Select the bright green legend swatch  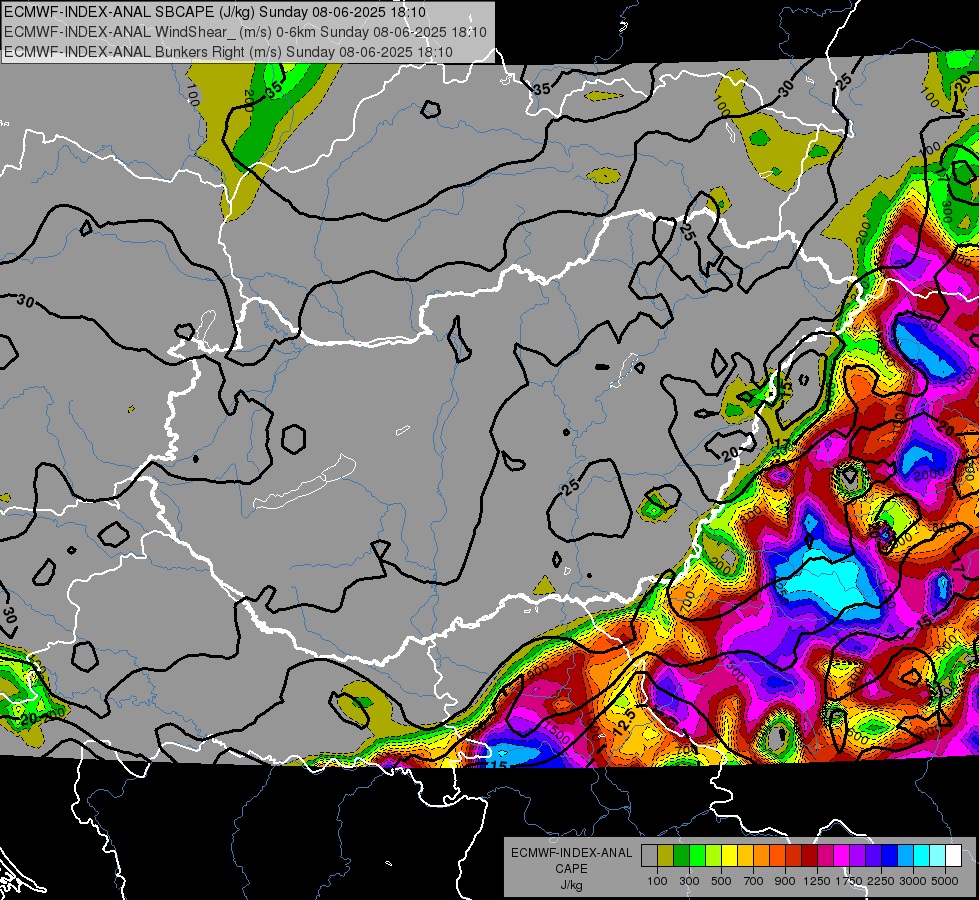point(697,856)
